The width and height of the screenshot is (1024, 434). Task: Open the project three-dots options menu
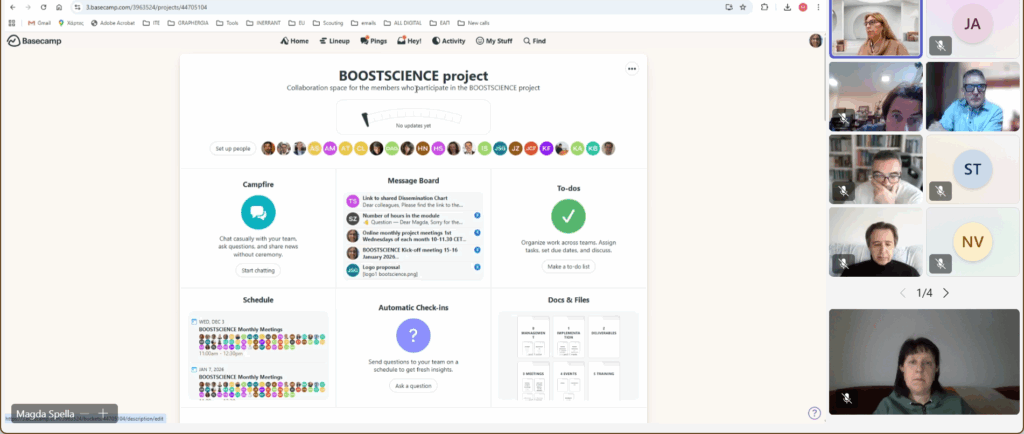(x=632, y=69)
